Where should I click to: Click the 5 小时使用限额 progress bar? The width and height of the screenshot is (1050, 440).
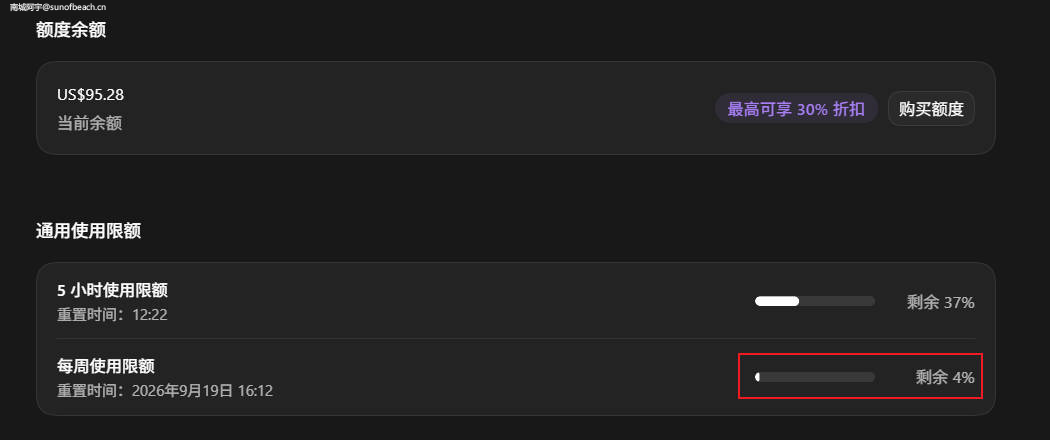(815, 301)
